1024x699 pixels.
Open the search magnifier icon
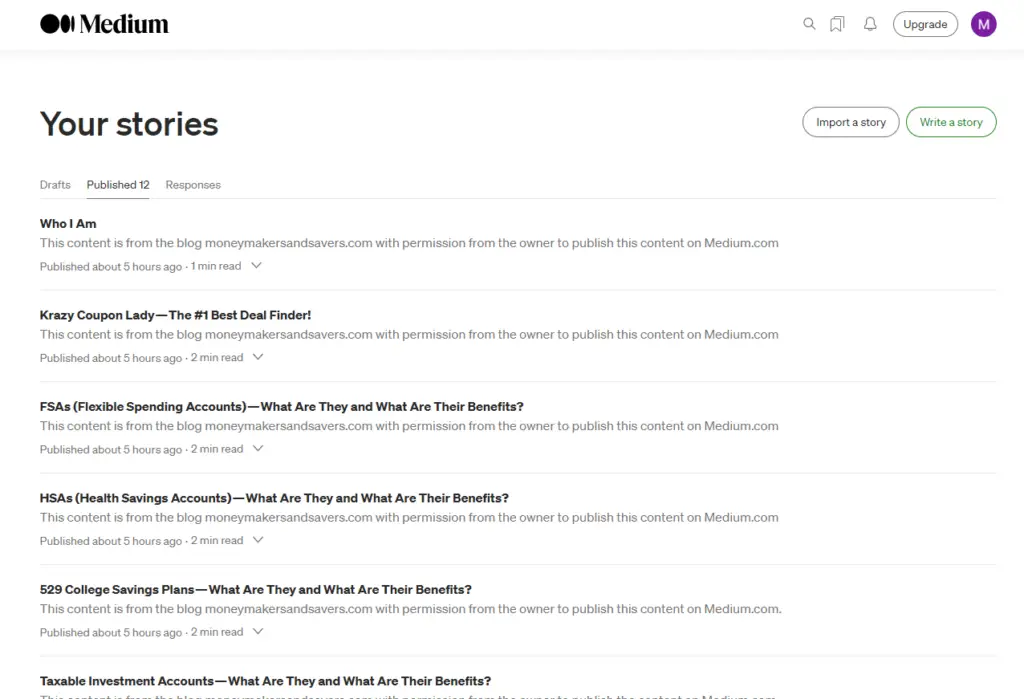pyautogui.click(x=809, y=24)
